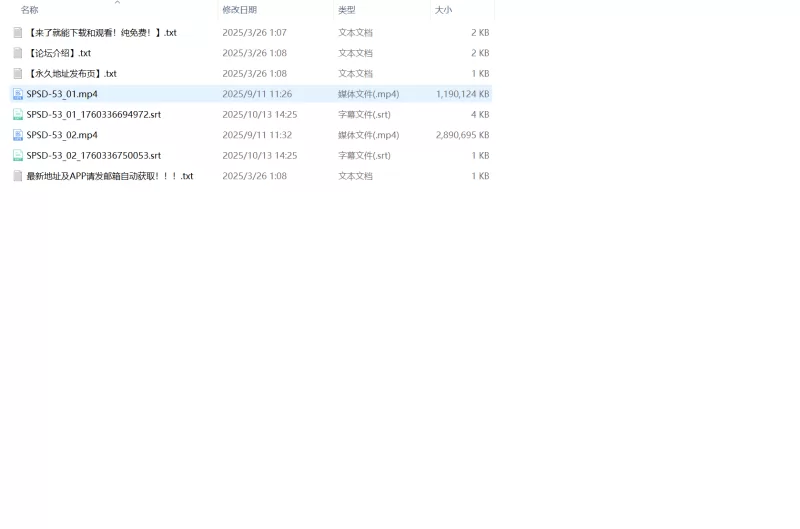Click the video icon of SPSD-53_01.mp4
Image resolution: width=800 pixels, height=529 pixels.
point(17,94)
